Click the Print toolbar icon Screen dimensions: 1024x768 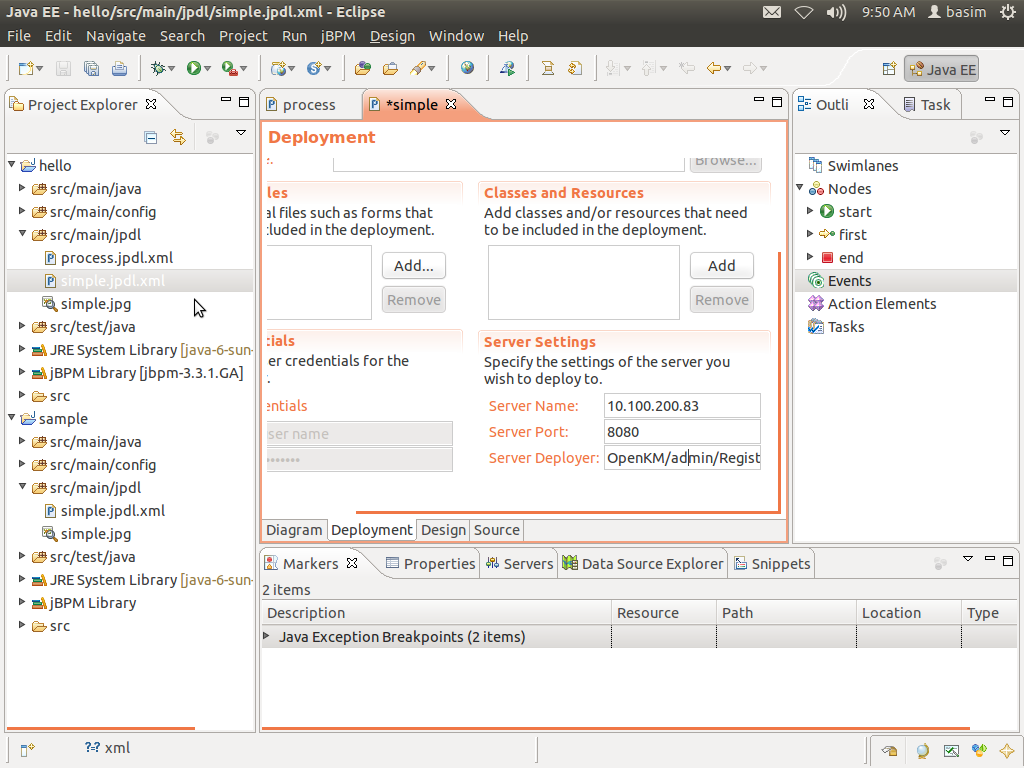(119, 69)
